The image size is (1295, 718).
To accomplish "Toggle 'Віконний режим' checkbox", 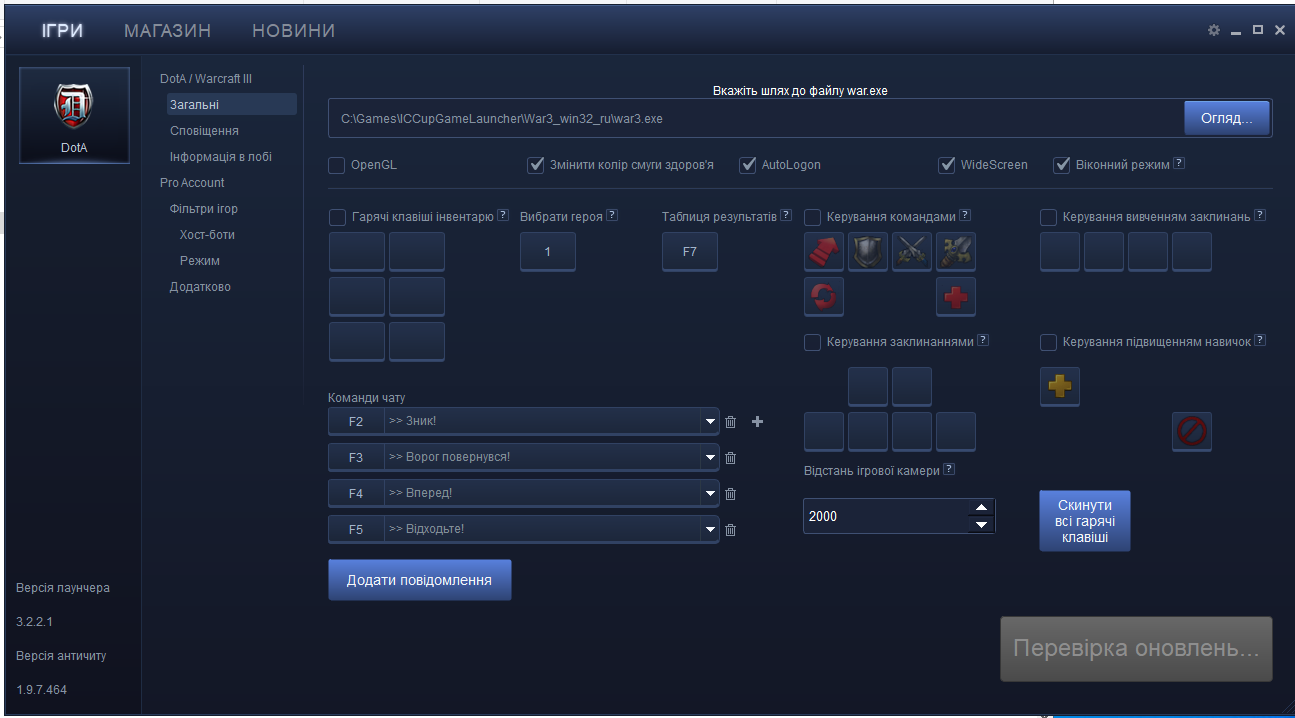I will (1062, 165).
